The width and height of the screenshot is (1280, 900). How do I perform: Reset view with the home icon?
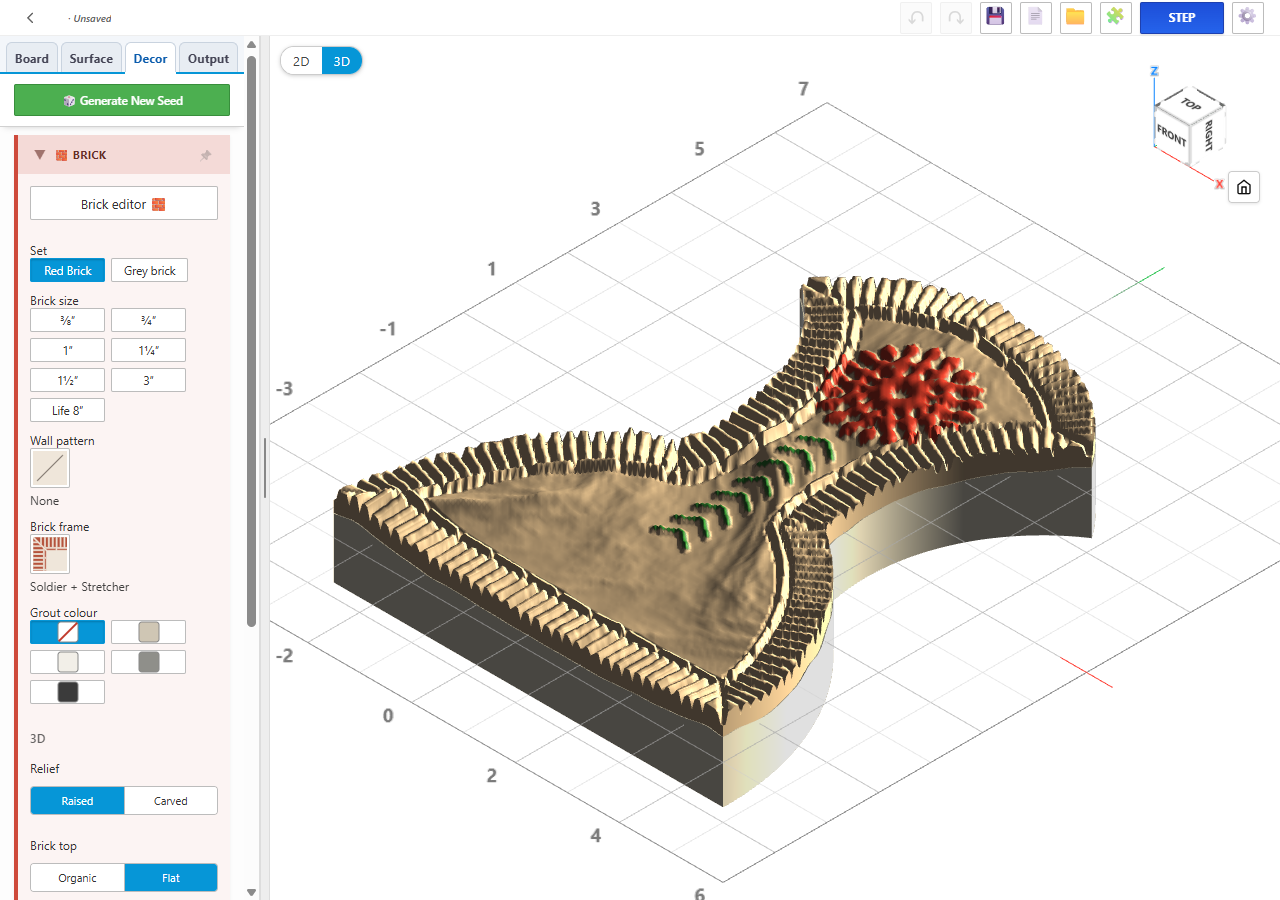1244,187
